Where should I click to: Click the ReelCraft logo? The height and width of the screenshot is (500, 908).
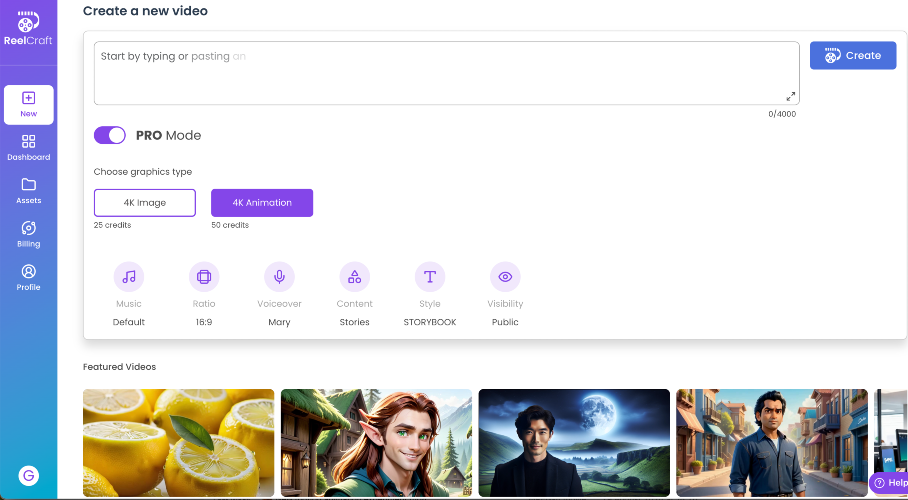28,29
